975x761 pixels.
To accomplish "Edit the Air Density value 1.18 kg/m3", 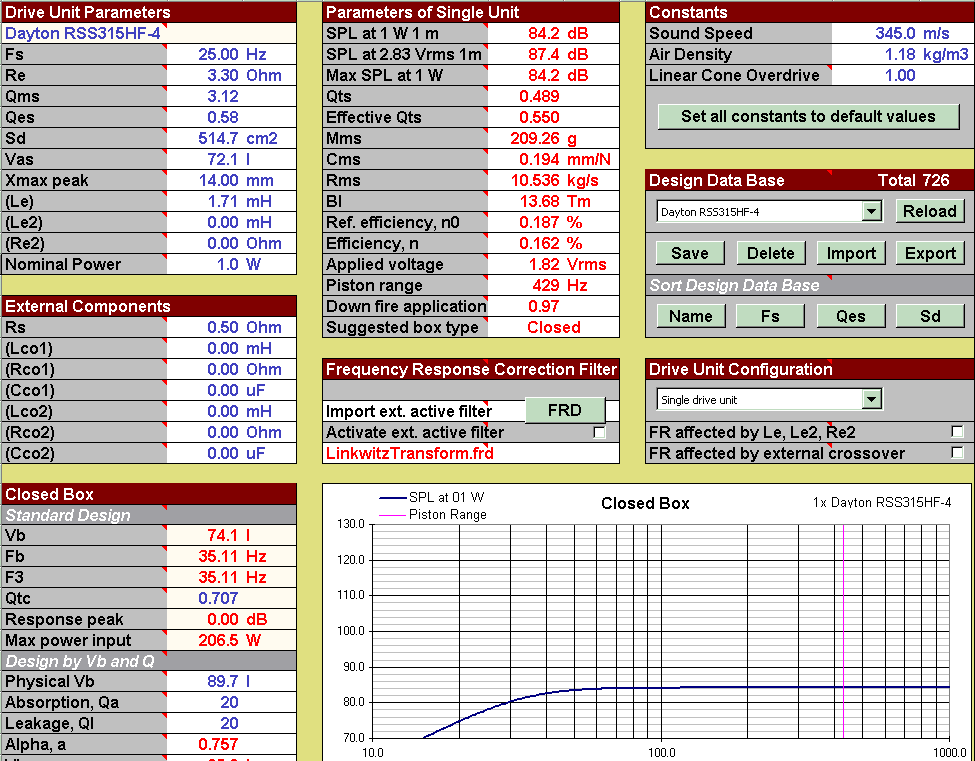I will (x=902, y=54).
